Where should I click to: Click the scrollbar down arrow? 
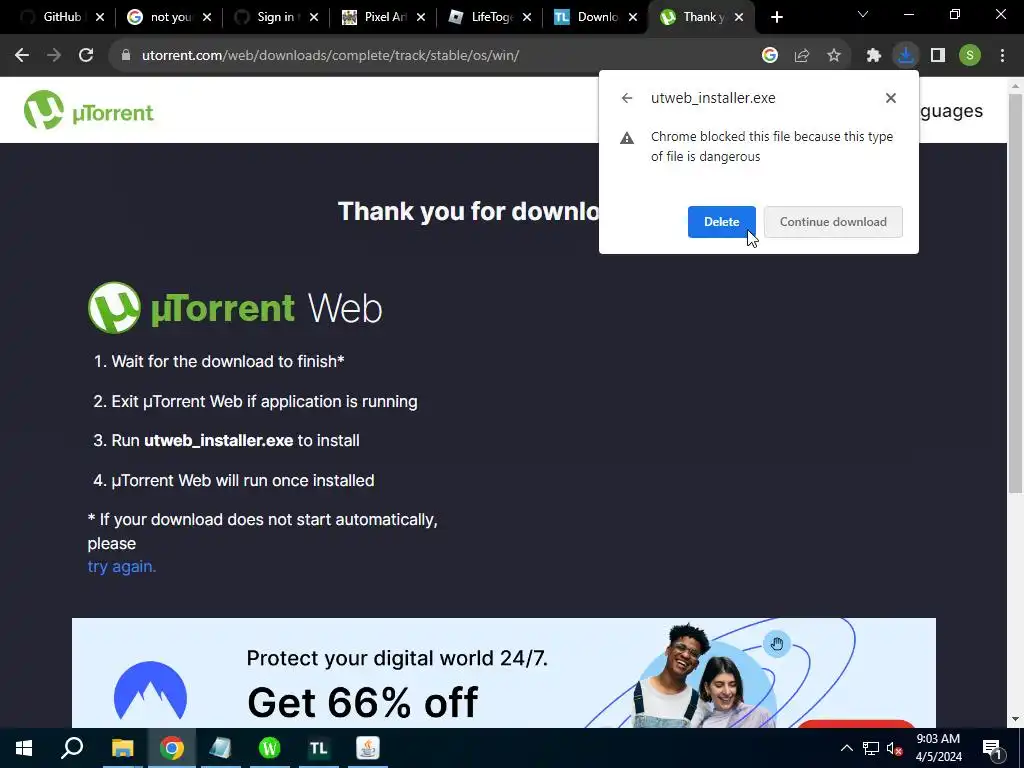1015,719
